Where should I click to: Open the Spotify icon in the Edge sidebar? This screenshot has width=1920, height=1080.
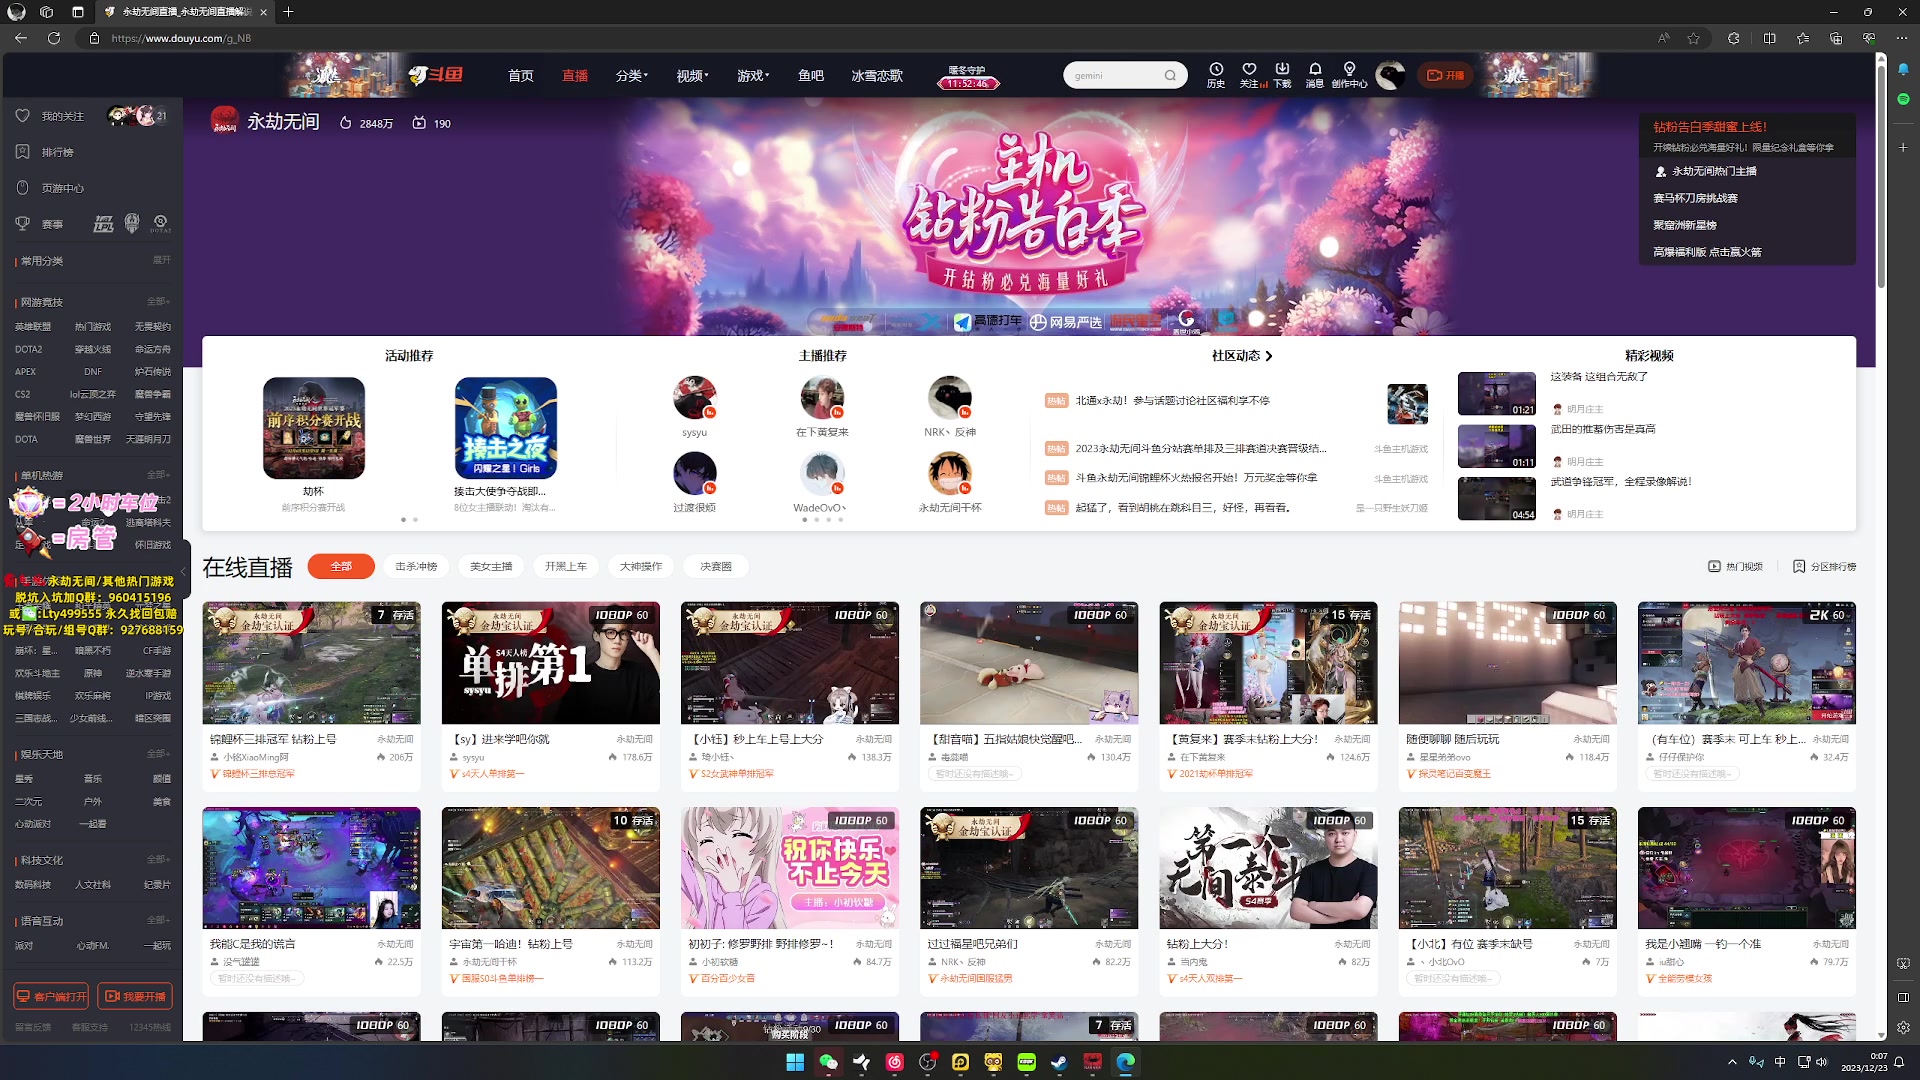pos(1903,99)
